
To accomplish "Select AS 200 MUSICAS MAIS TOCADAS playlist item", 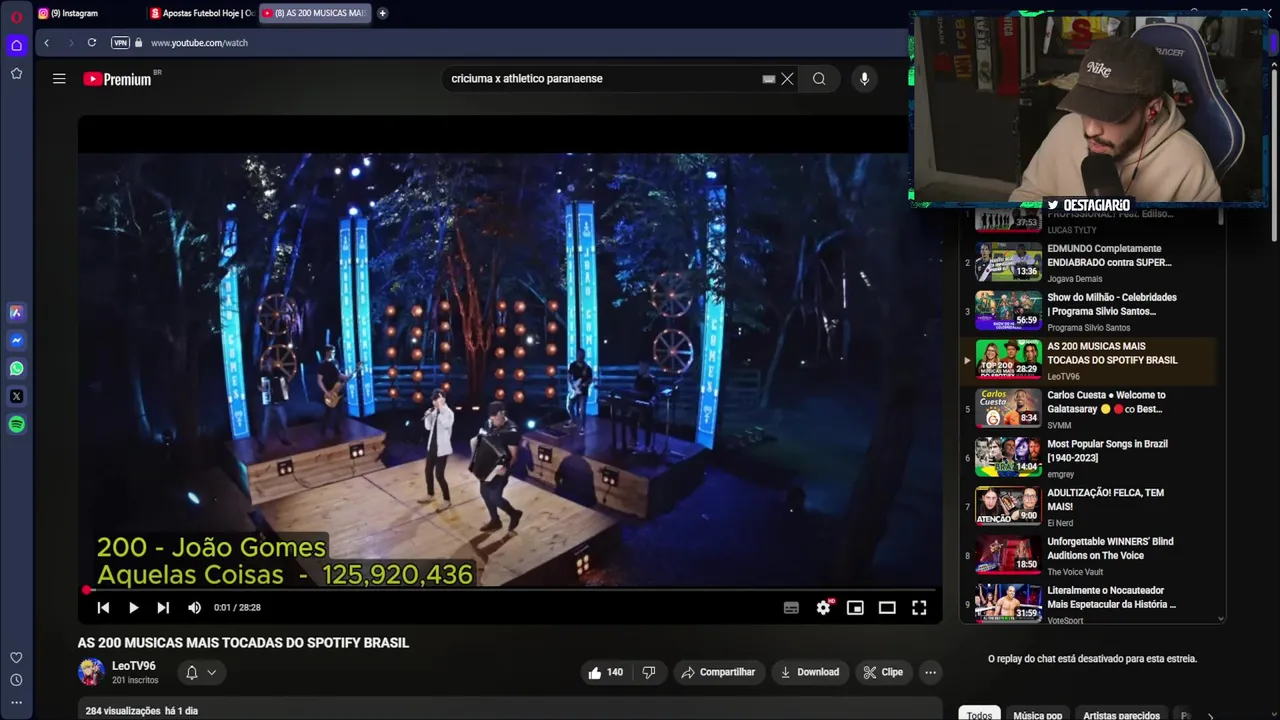I will point(1090,361).
